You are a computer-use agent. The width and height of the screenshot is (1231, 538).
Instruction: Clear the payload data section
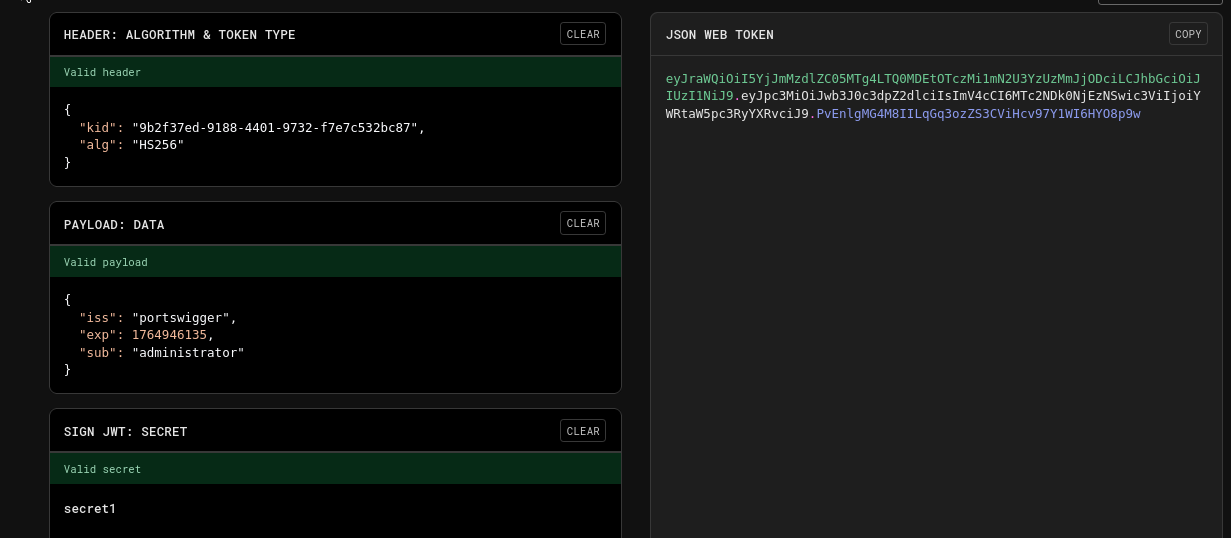click(583, 223)
